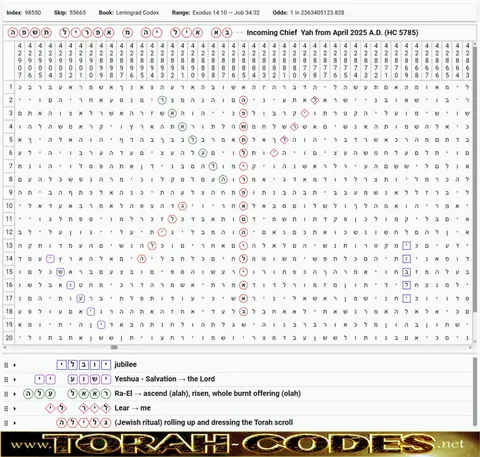Click the Odds value 1 in 2363405123.828

(x=317, y=13)
